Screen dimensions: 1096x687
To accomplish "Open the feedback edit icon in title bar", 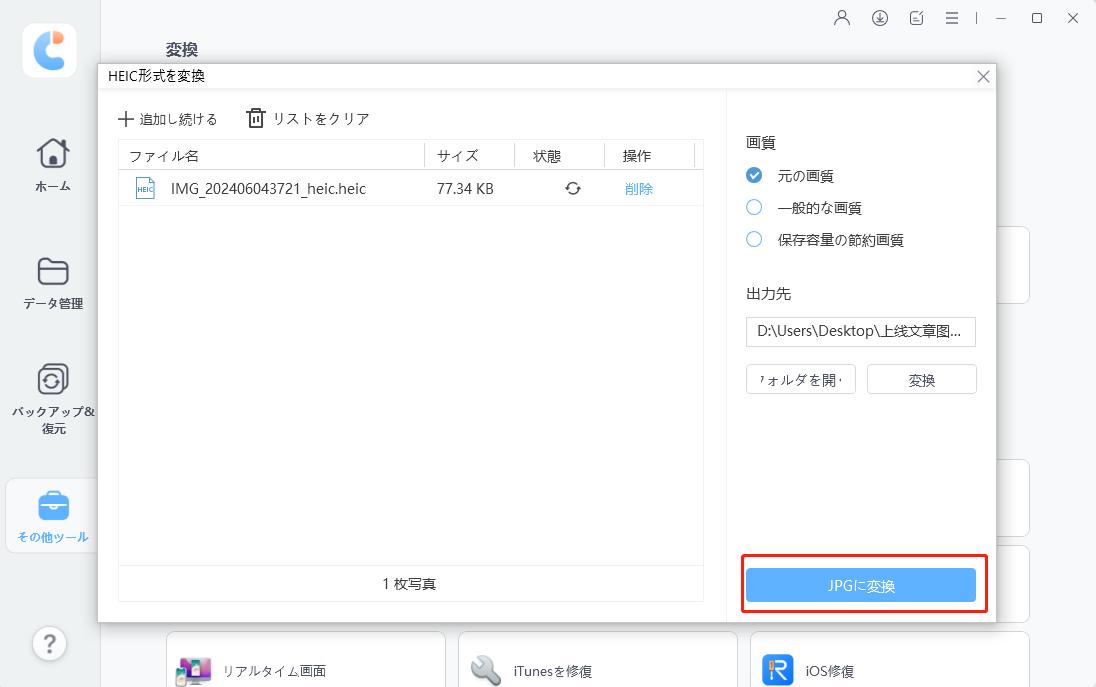I will [916, 17].
